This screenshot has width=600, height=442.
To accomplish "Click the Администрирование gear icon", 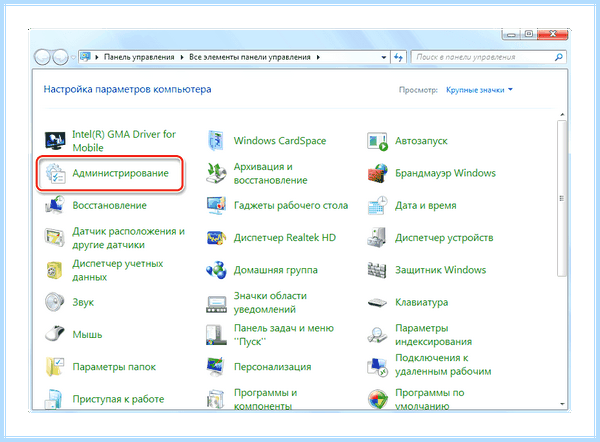I will pyautogui.click(x=55, y=173).
